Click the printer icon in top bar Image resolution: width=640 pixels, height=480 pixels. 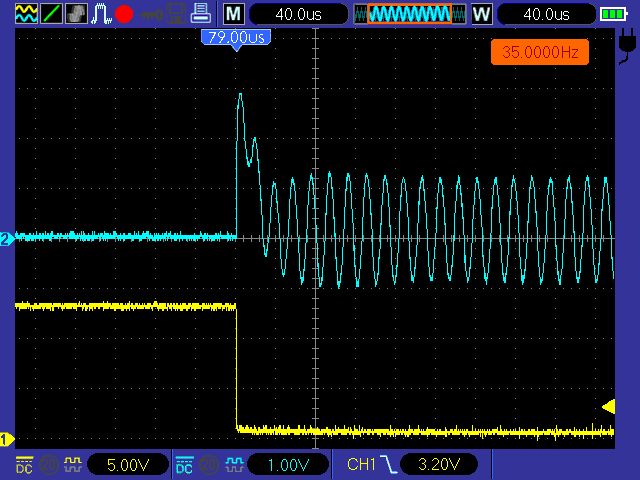[200, 14]
